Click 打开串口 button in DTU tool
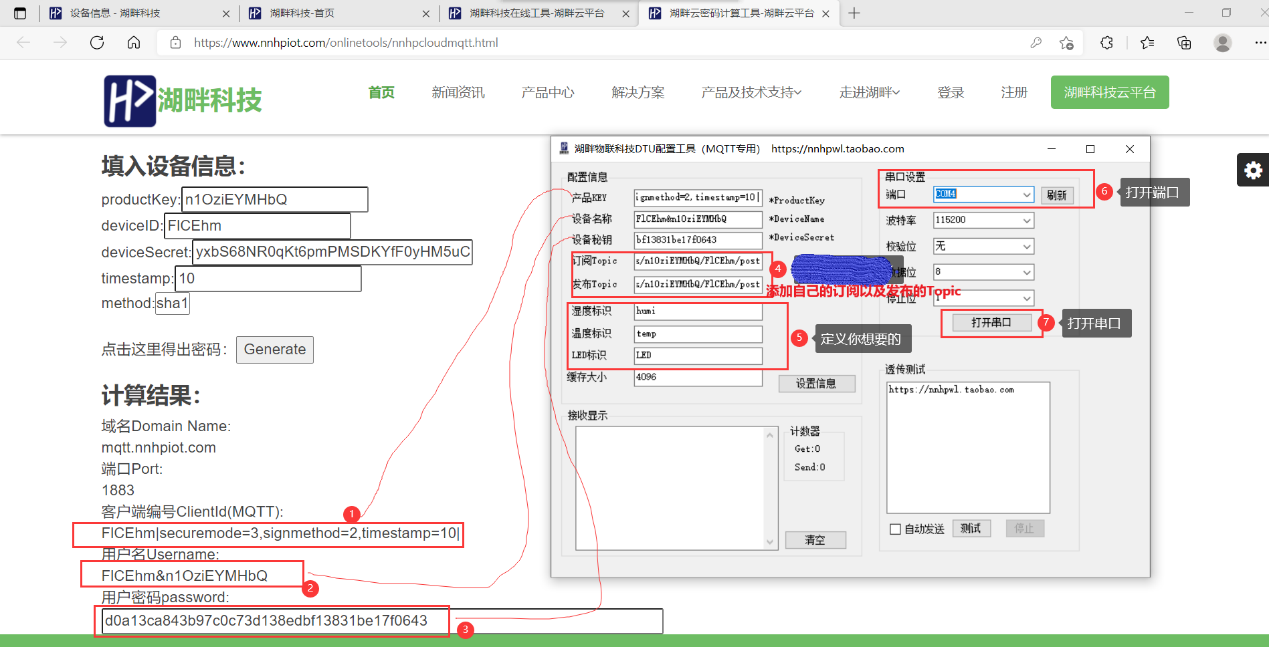 pyautogui.click(x=991, y=323)
